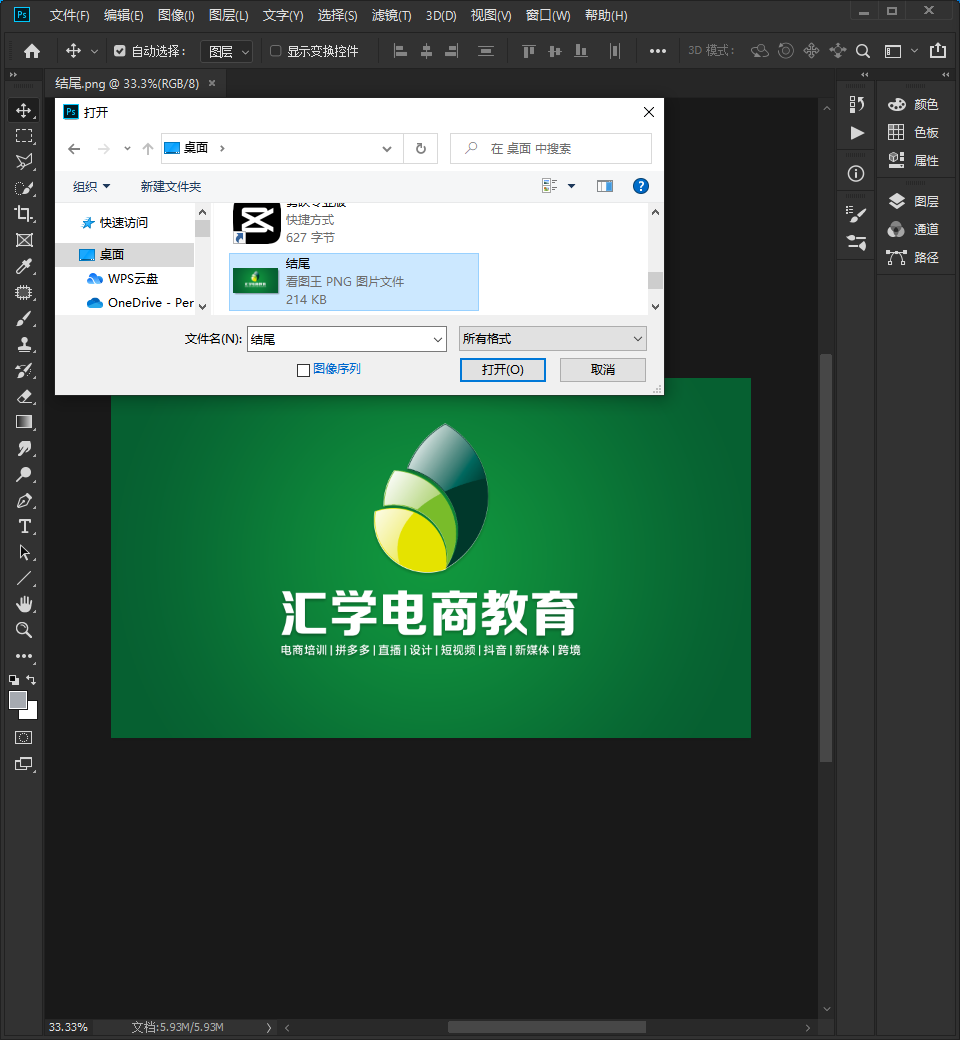Image resolution: width=960 pixels, height=1040 pixels.
Task: Click the foreground color swatch
Action: pyautogui.click(x=18, y=700)
